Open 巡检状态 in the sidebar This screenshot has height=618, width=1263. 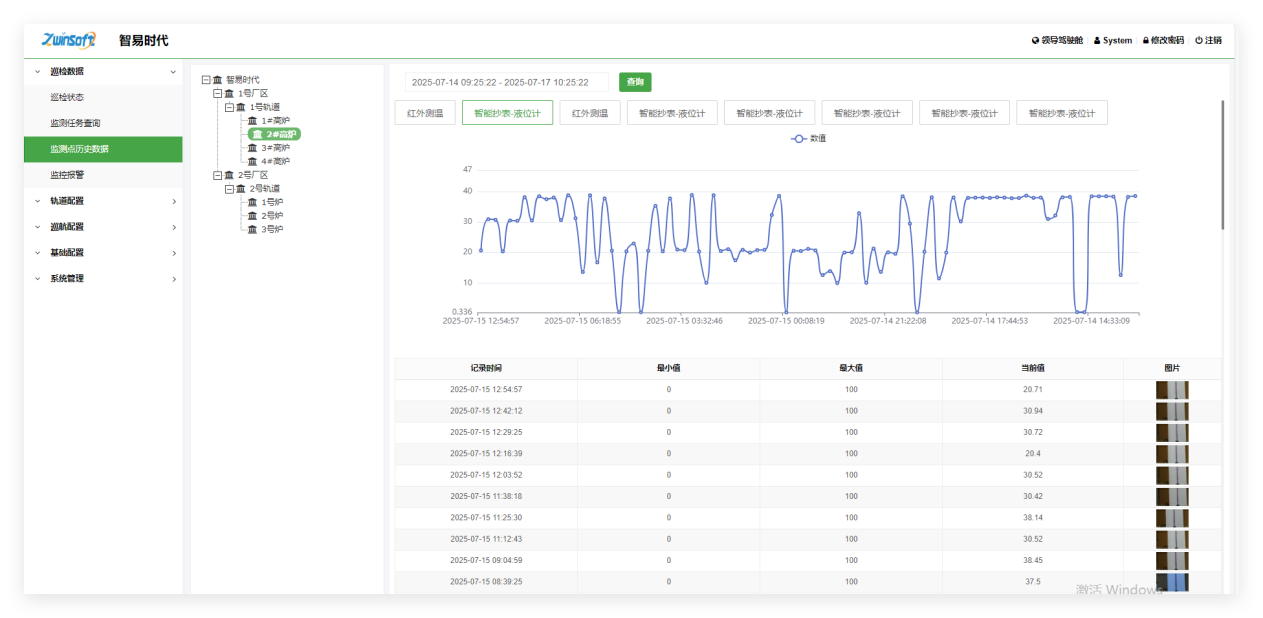pos(67,97)
